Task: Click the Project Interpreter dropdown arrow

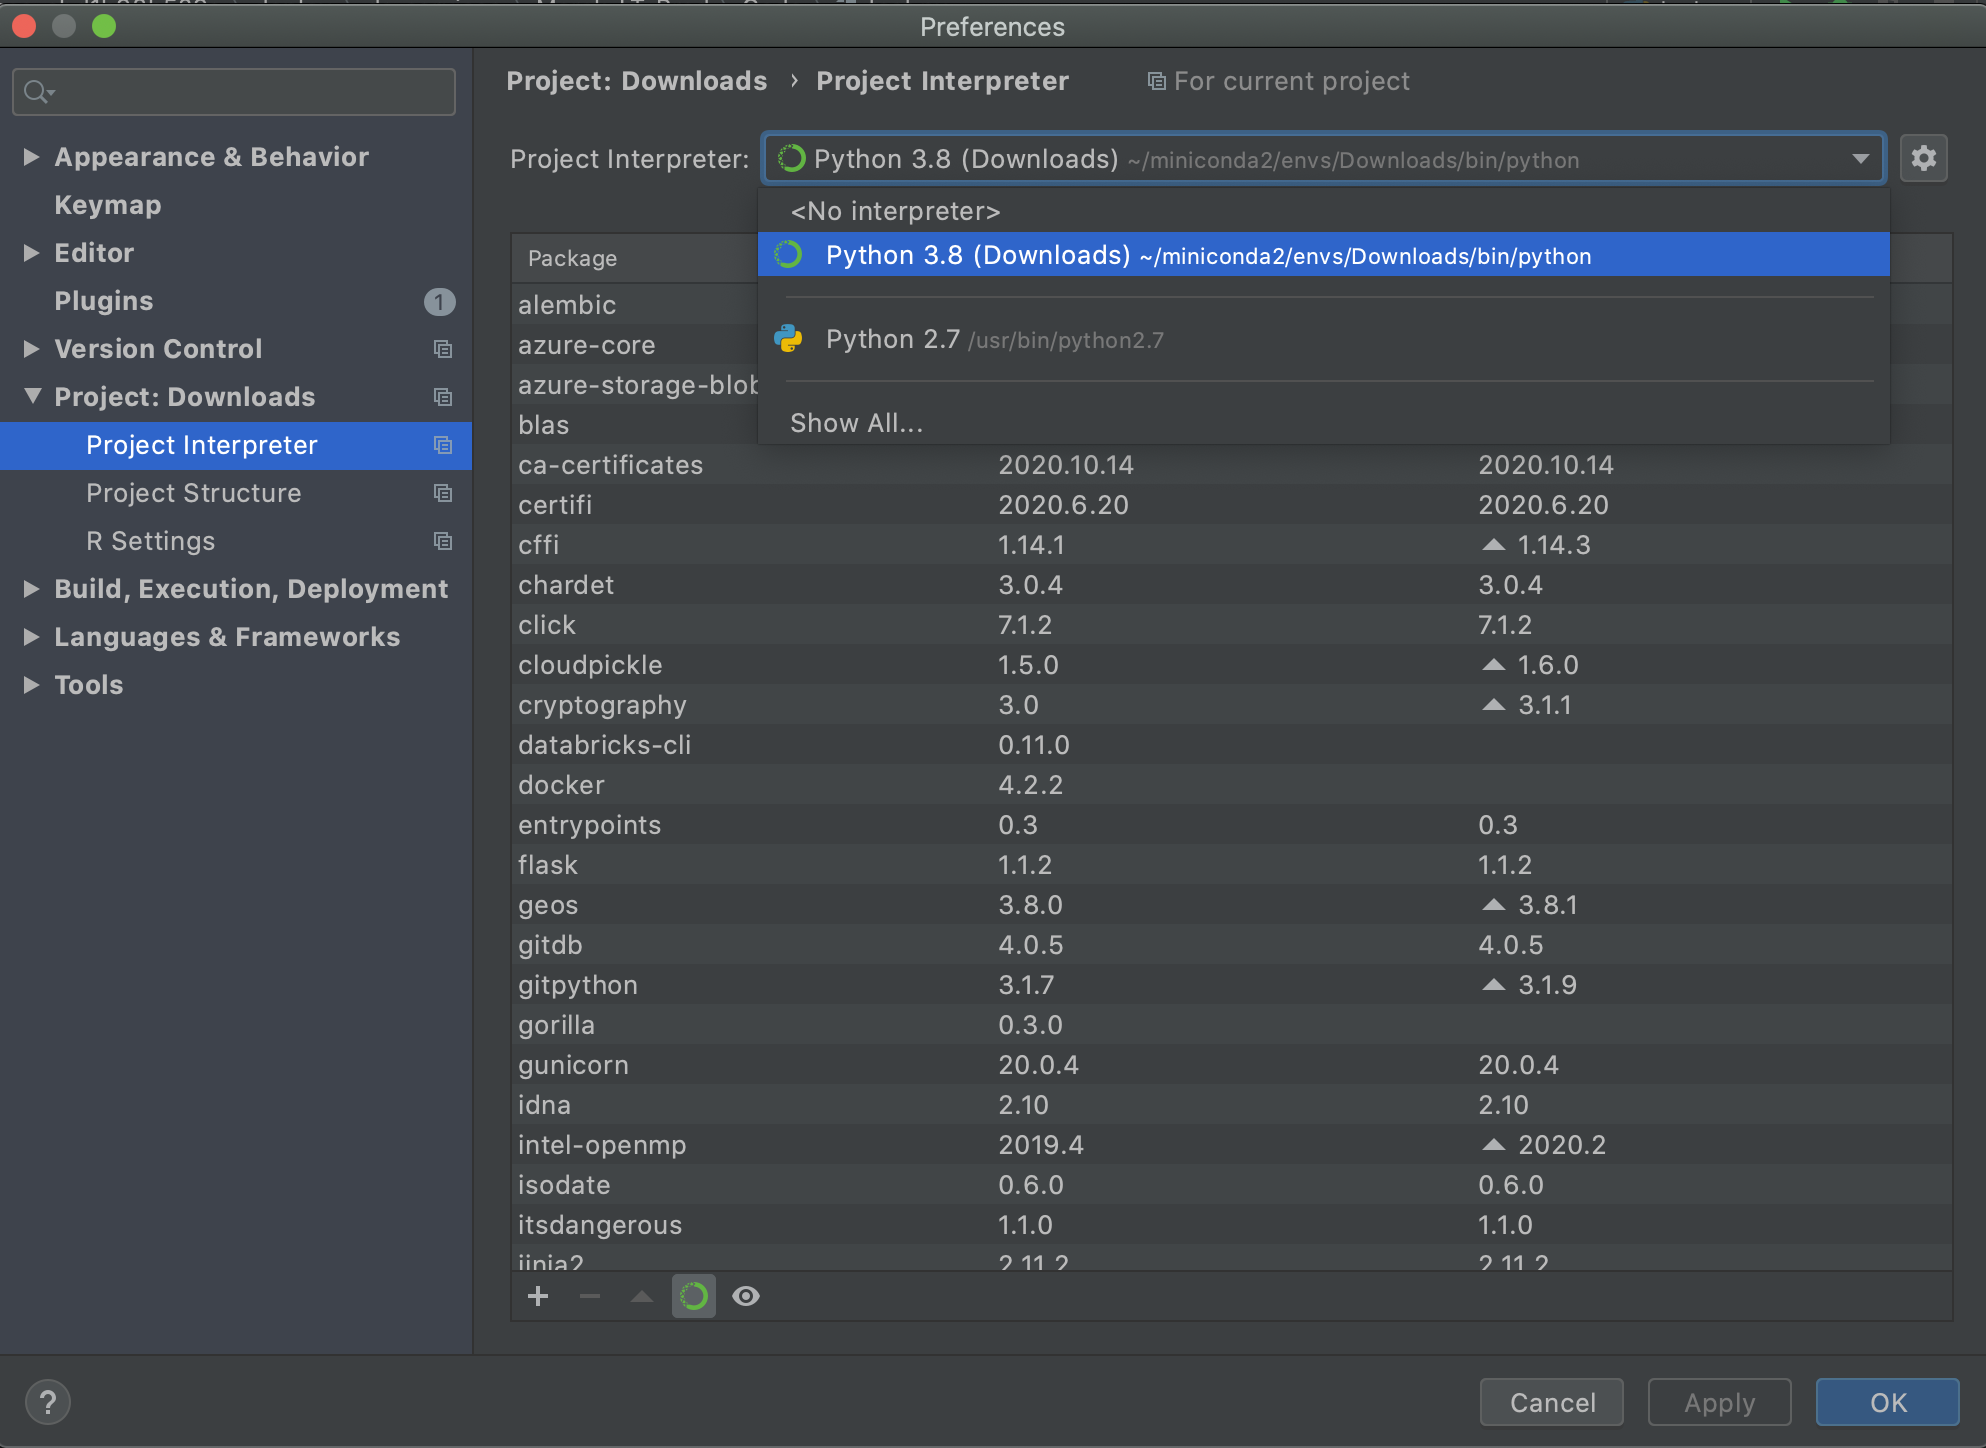Action: tap(1860, 158)
